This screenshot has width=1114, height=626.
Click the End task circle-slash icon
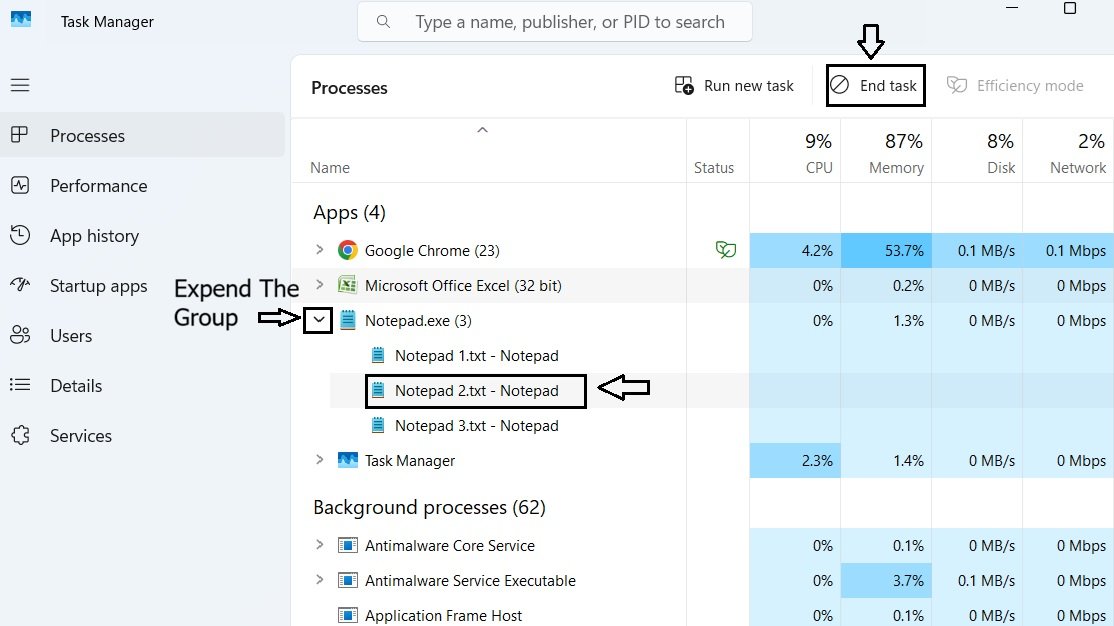click(840, 85)
